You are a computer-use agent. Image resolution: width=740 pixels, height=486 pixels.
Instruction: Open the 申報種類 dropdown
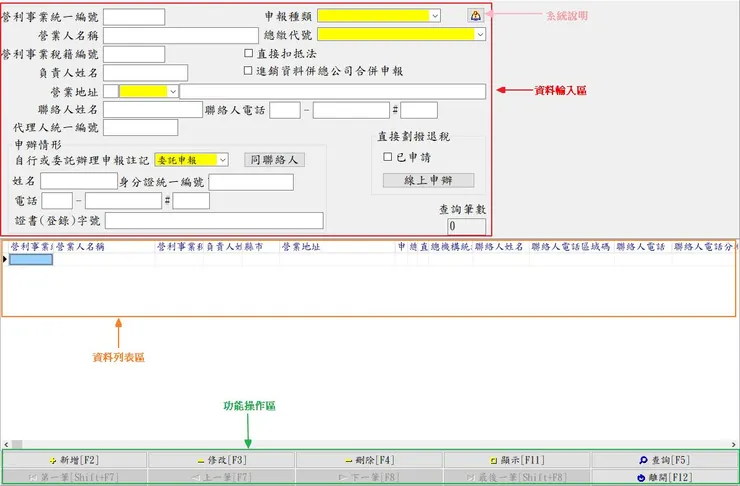point(435,16)
